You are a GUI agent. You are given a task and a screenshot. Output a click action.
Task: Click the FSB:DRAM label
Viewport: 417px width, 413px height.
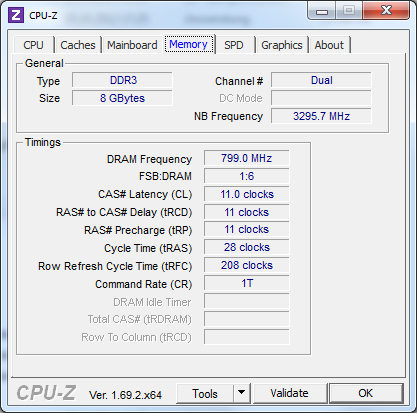[165, 176]
